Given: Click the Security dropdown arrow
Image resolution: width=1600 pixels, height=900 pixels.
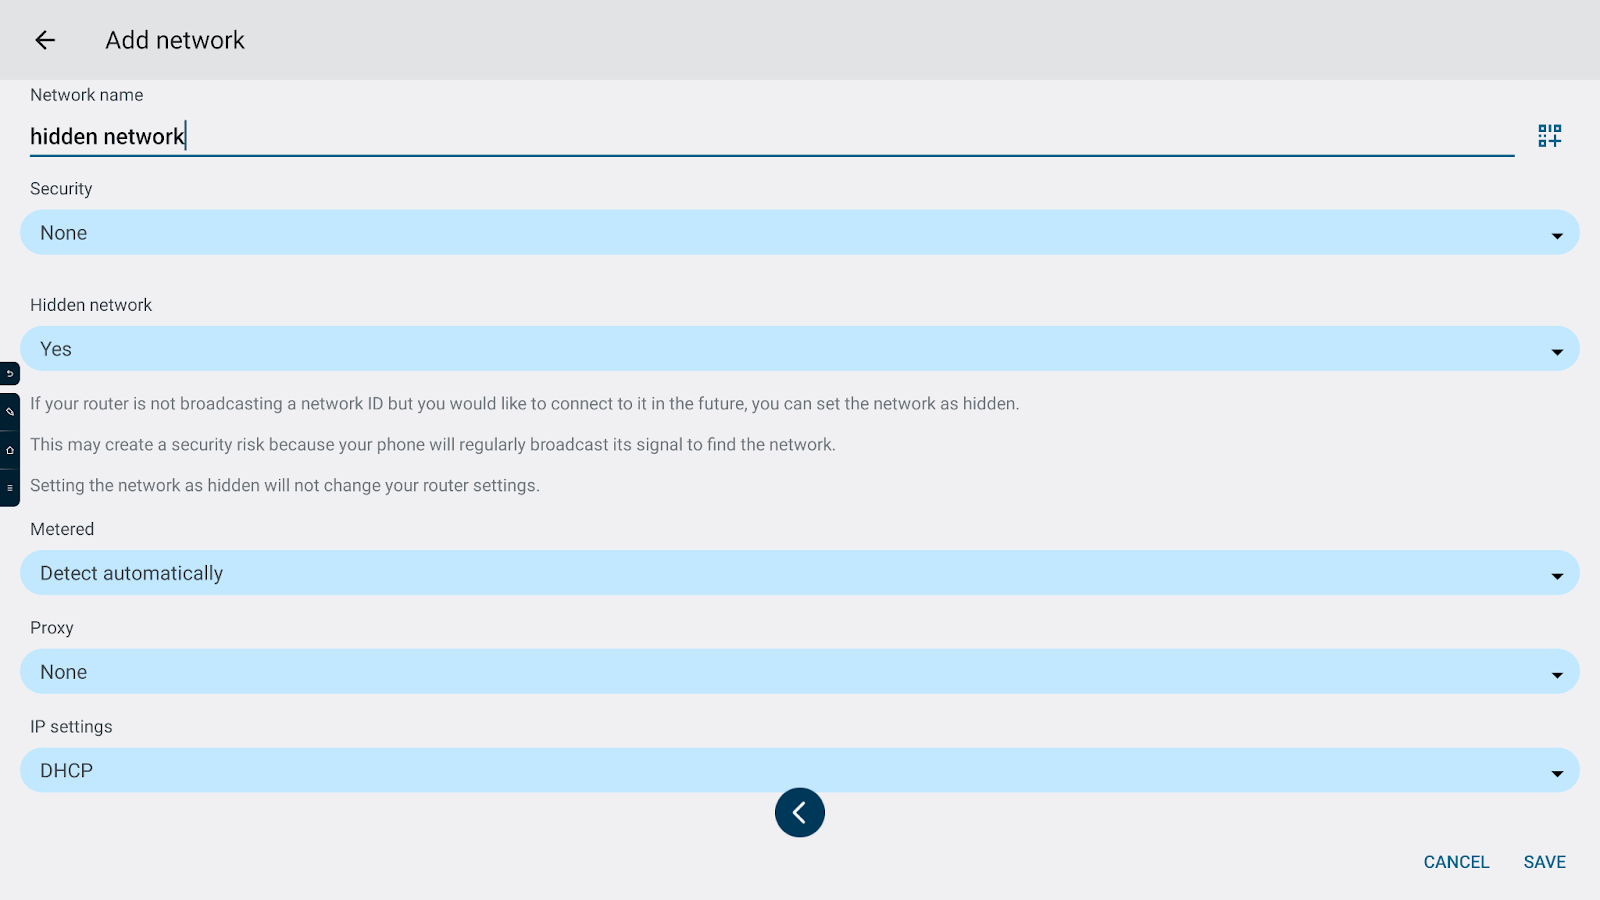Looking at the screenshot, I should [x=1556, y=236].
